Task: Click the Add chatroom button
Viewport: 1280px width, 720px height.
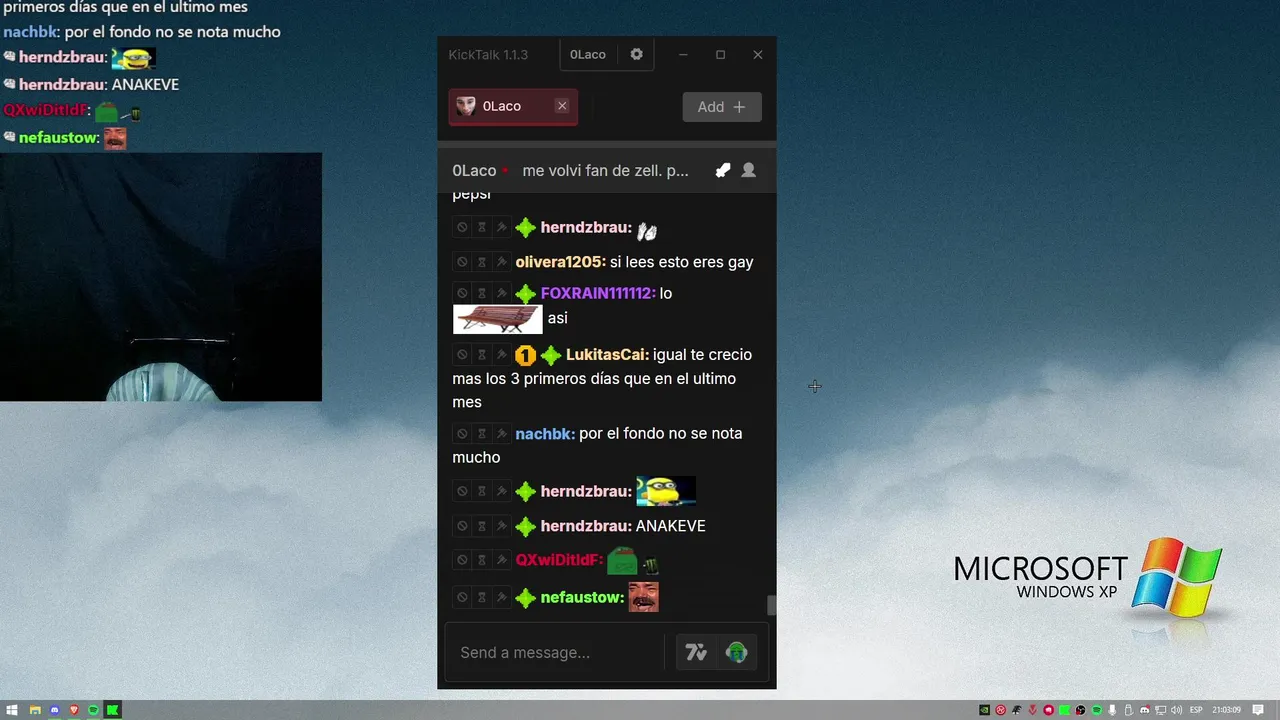Action: coord(722,107)
